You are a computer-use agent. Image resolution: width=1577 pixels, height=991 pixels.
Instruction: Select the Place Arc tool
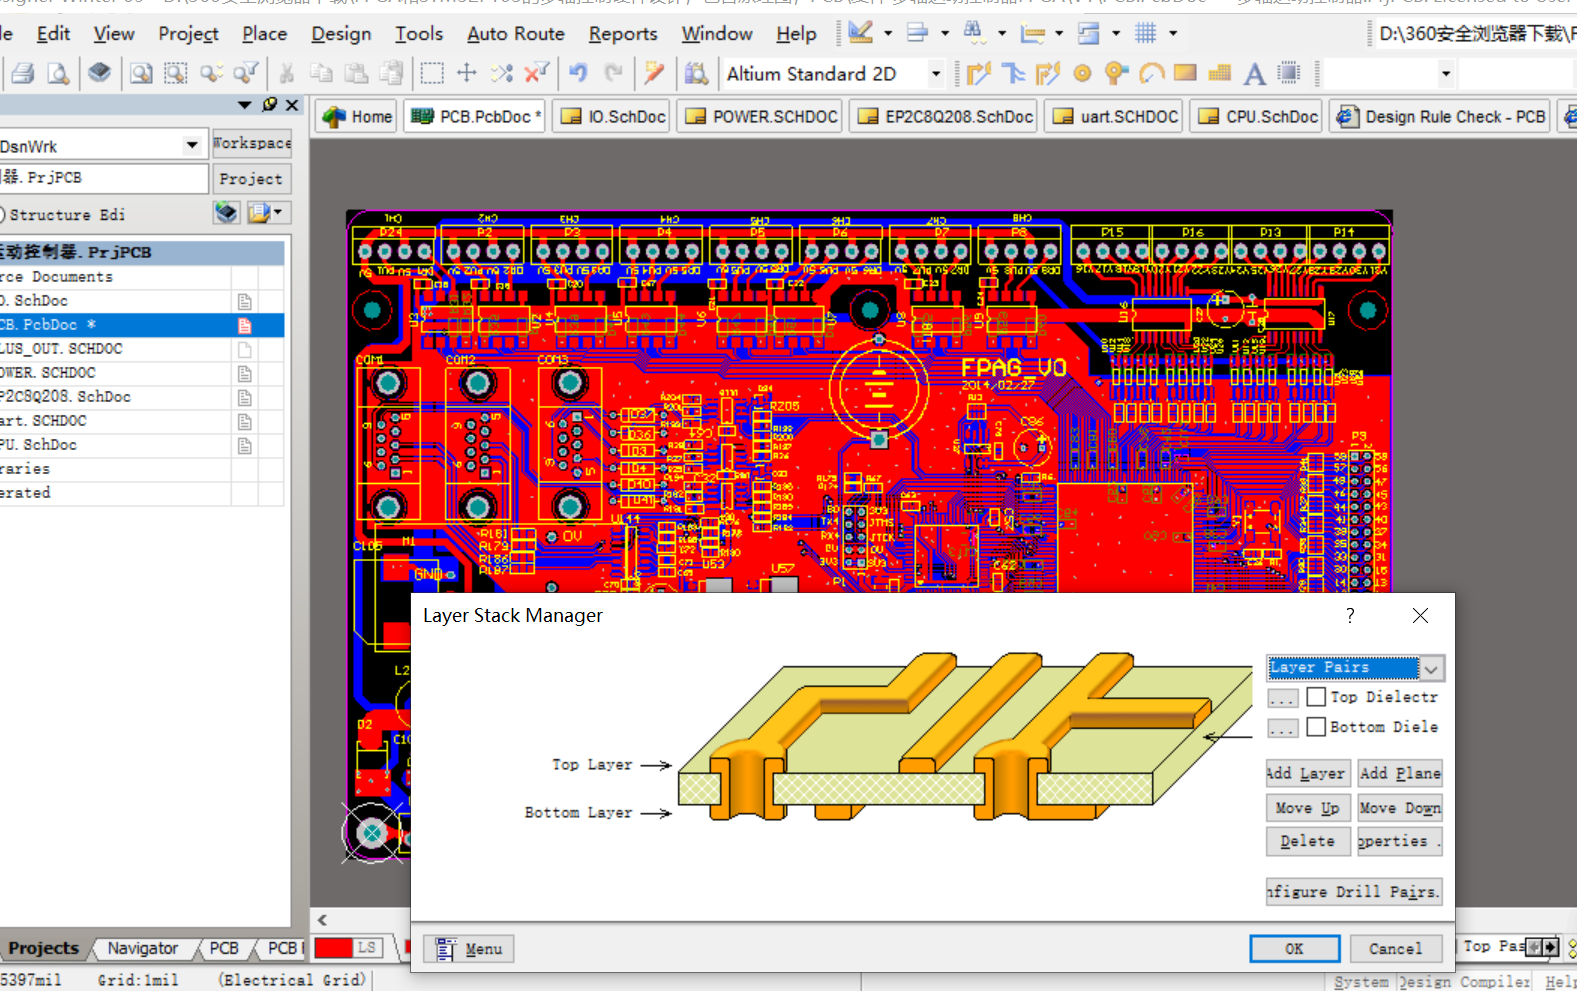tap(1151, 73)
